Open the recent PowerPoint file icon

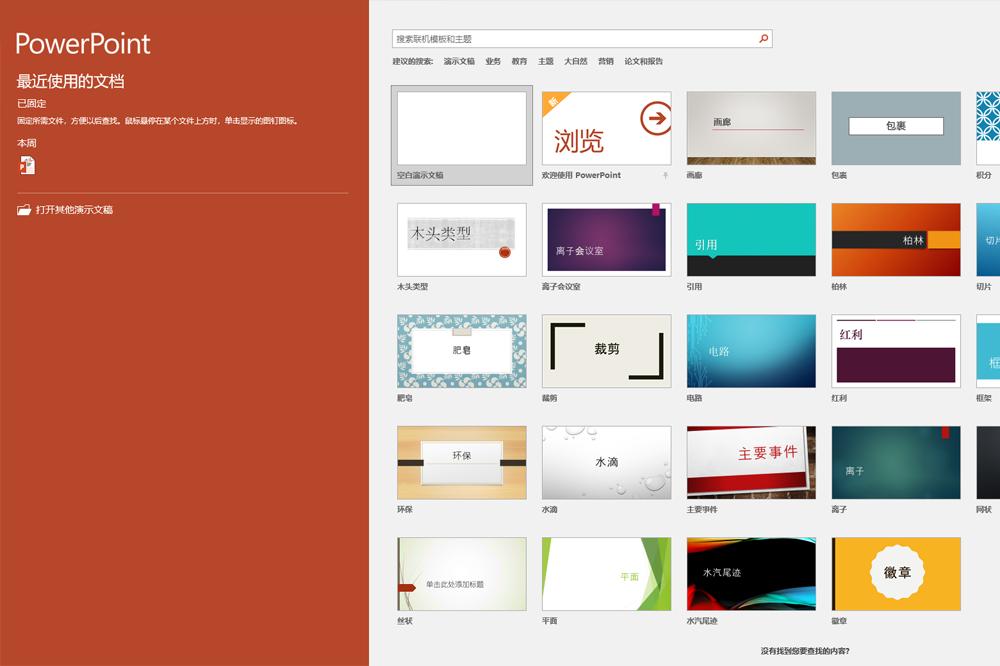pos(27,165)
